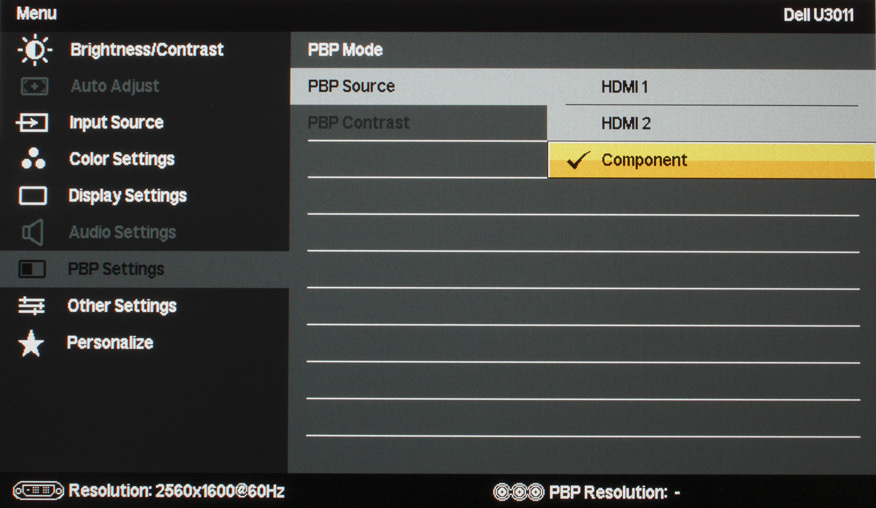Select HDMI 1 as PBP source
Viewport: 876px width, 508px height.
(712, 87)
